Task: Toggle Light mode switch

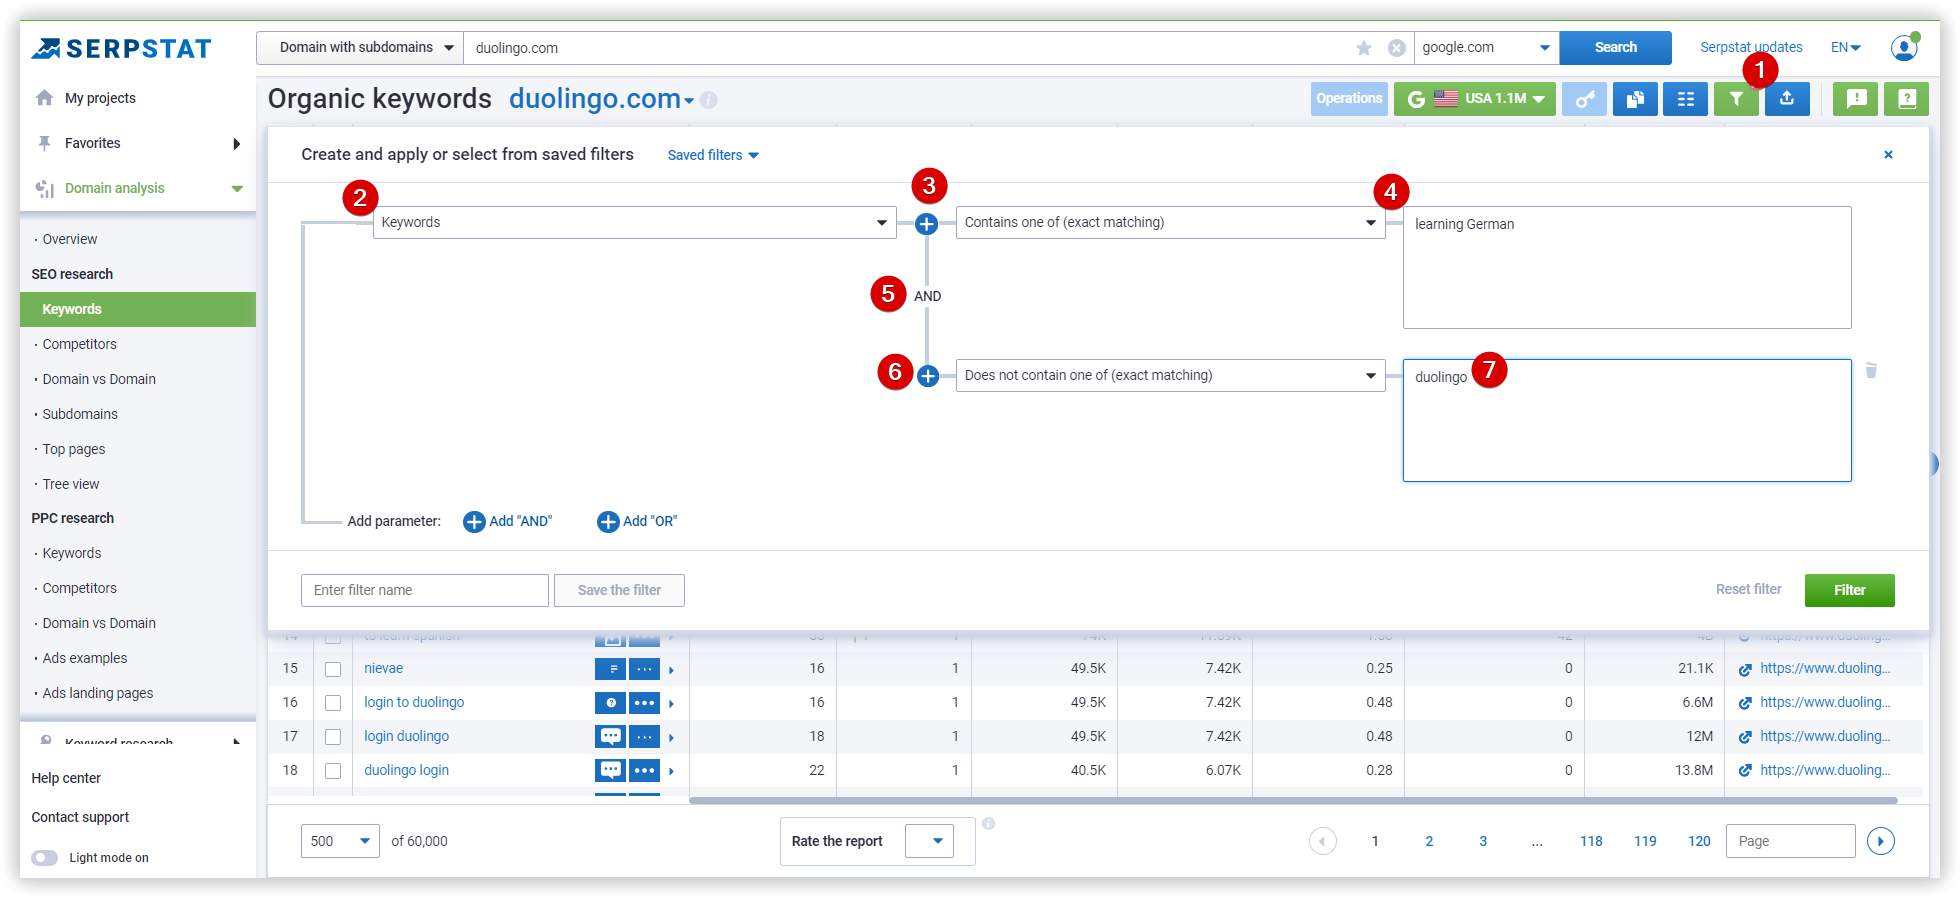Action: pos(45,858)
